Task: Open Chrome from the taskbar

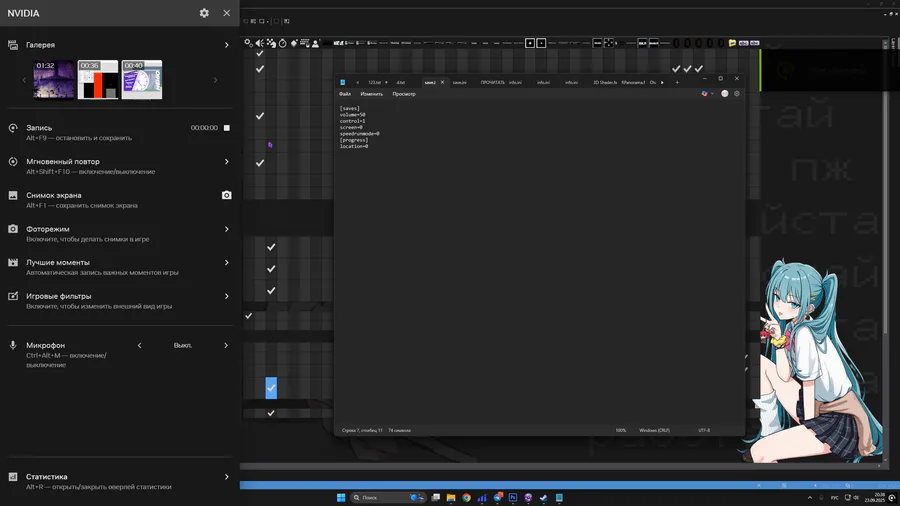Action: pos(466,497)
